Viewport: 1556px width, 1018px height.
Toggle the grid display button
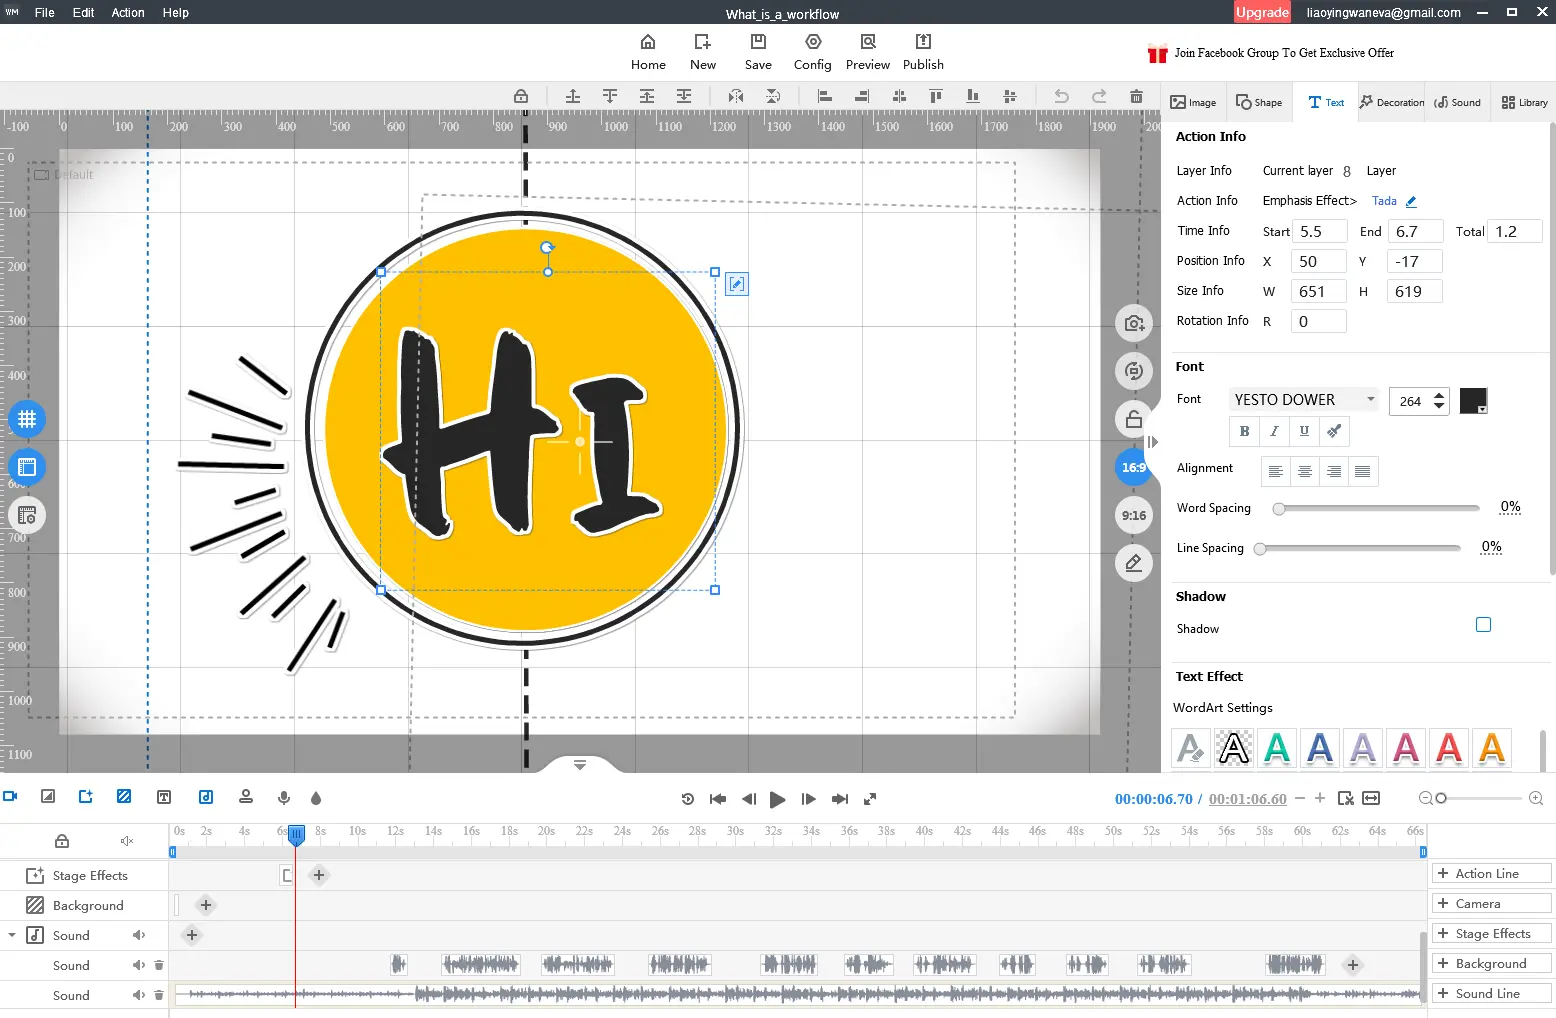pyautogui.click(x=27, y=419)
